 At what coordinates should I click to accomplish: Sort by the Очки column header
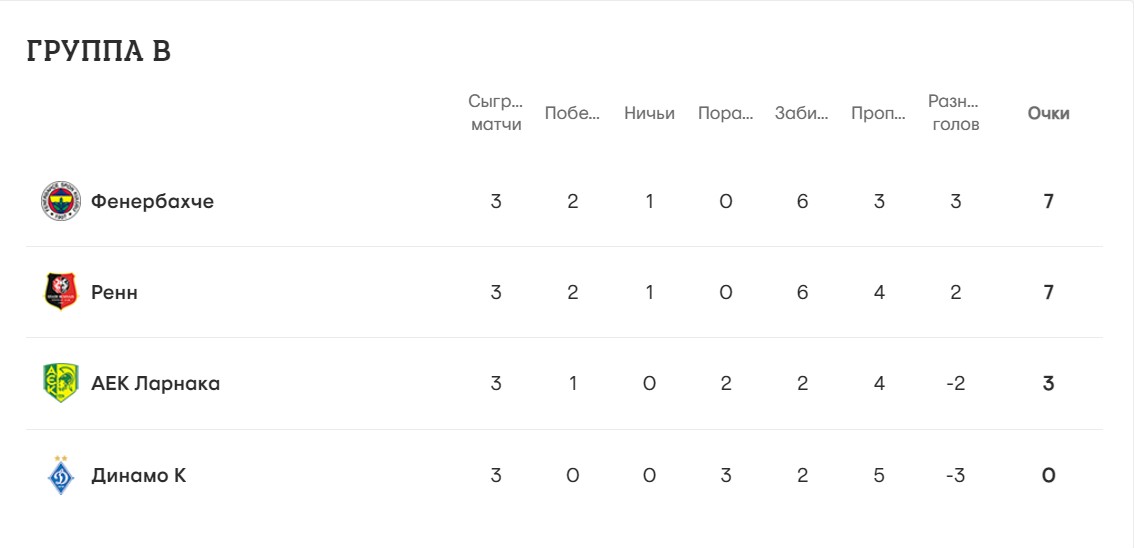point(1048,113)
